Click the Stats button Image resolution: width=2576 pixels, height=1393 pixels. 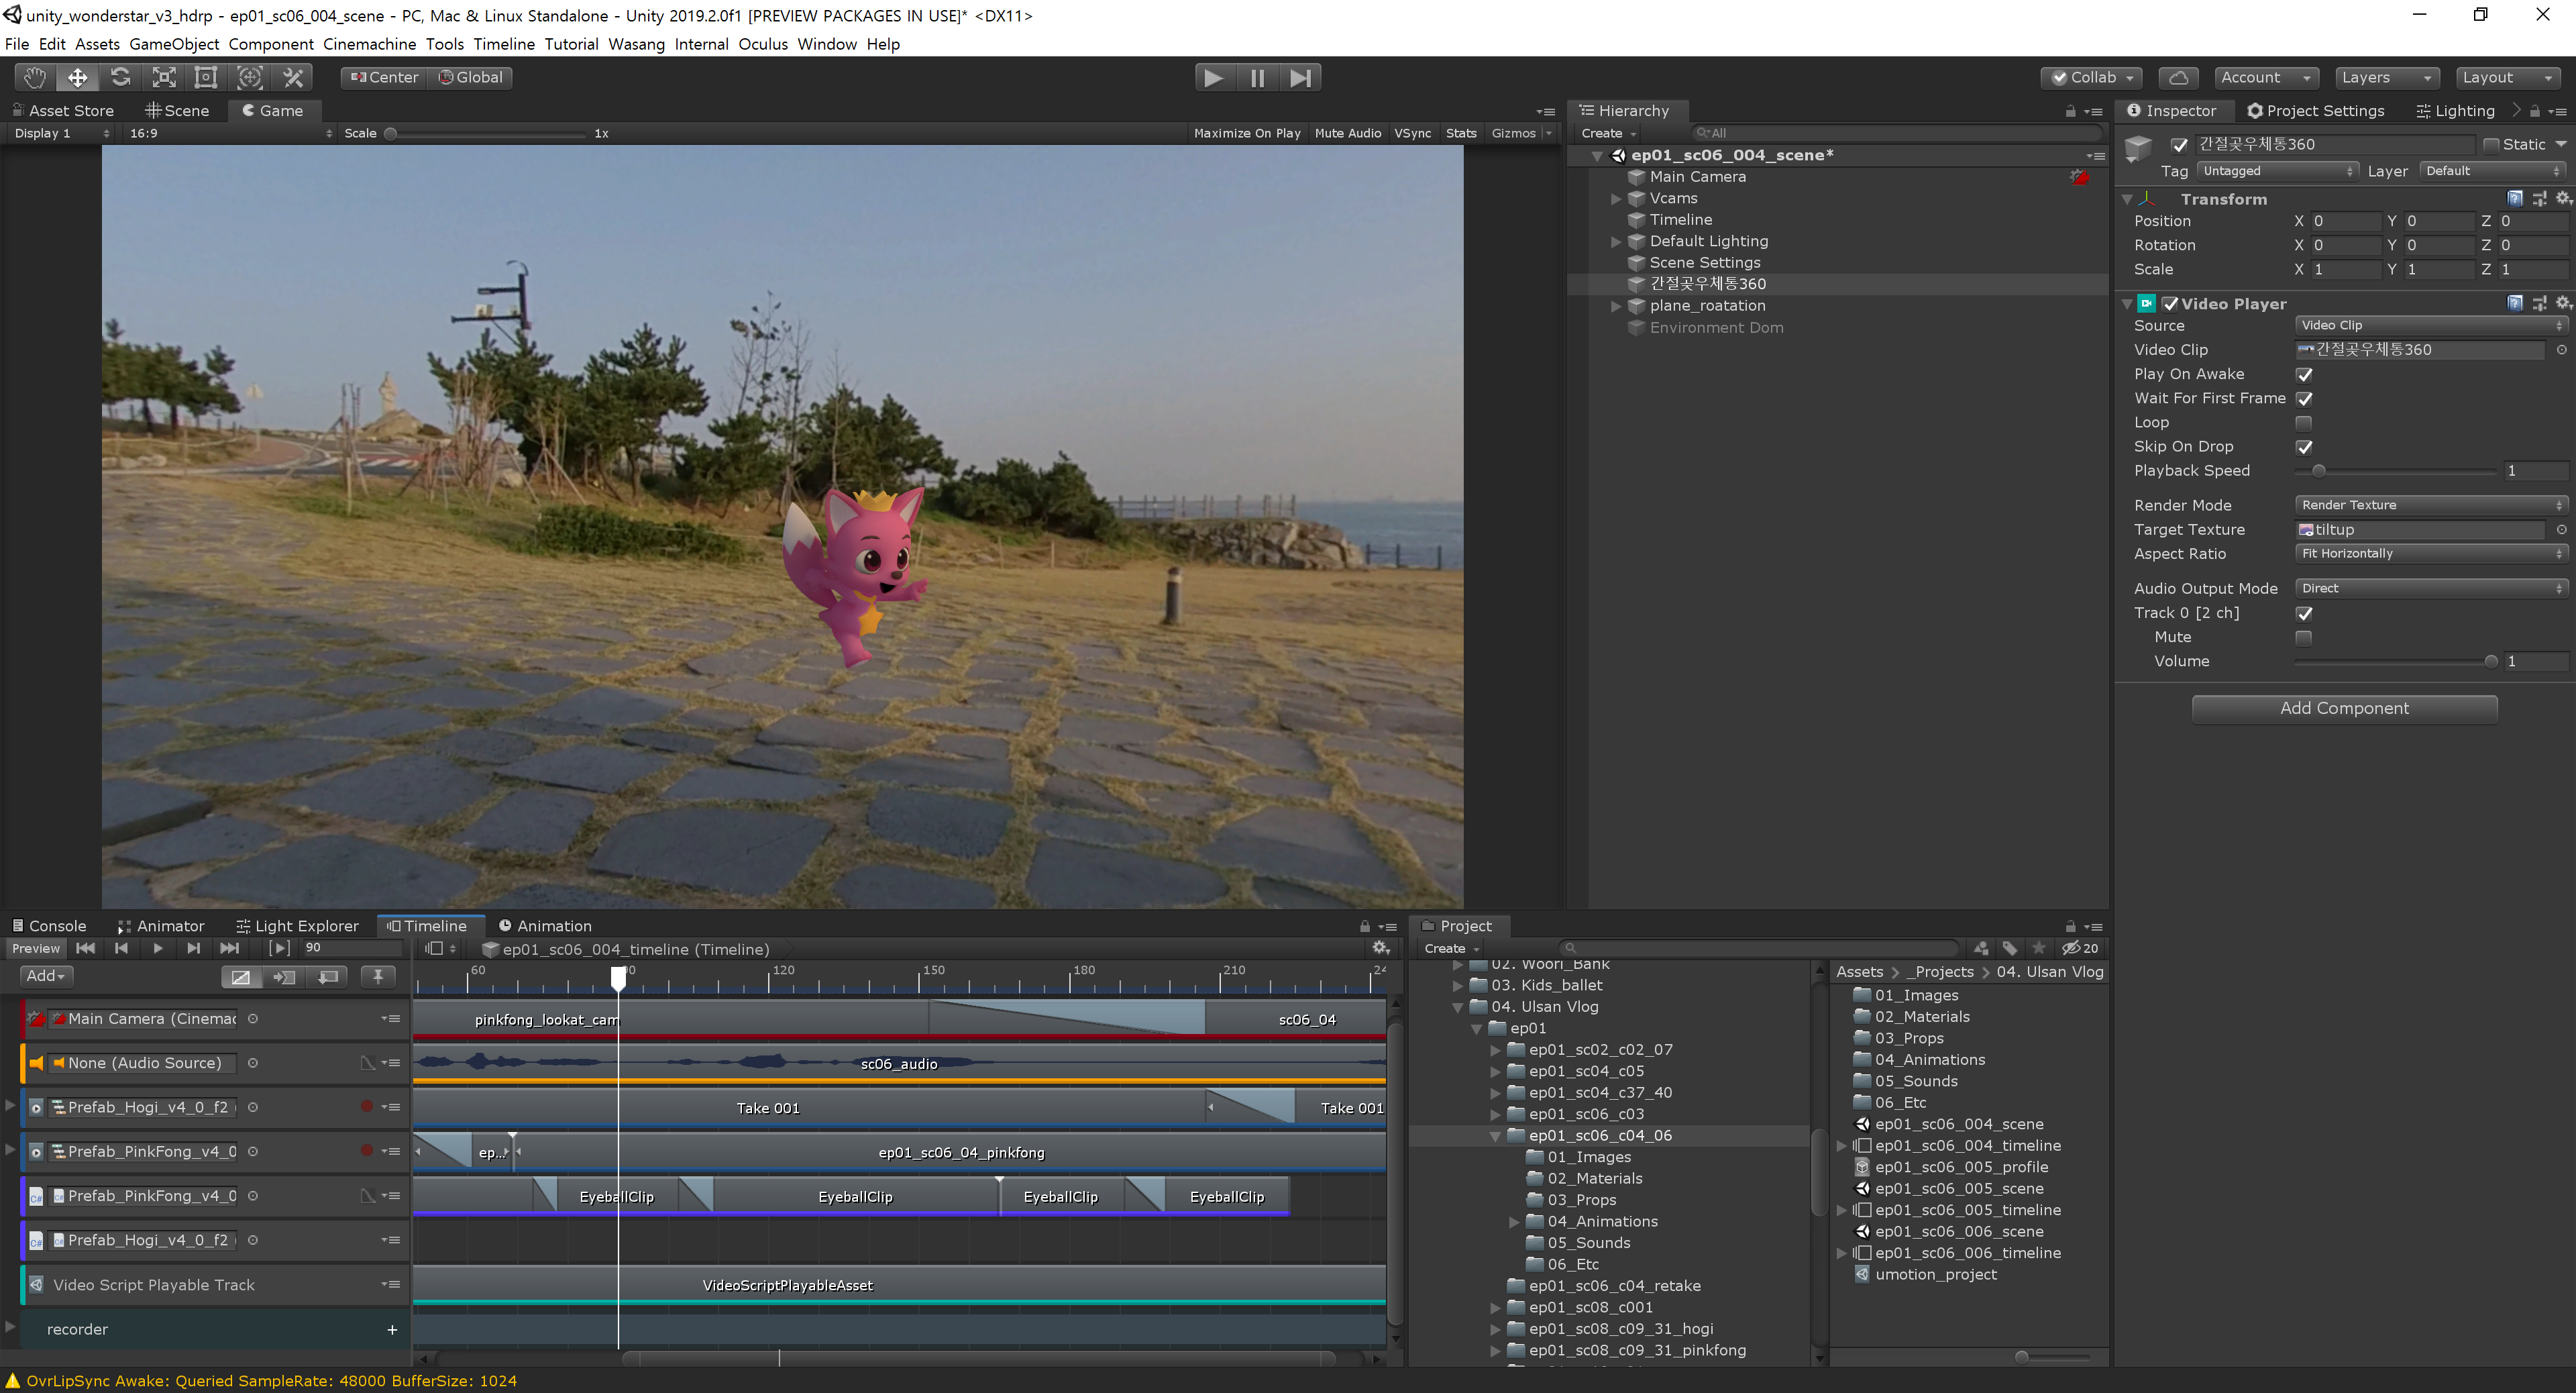1460,133
